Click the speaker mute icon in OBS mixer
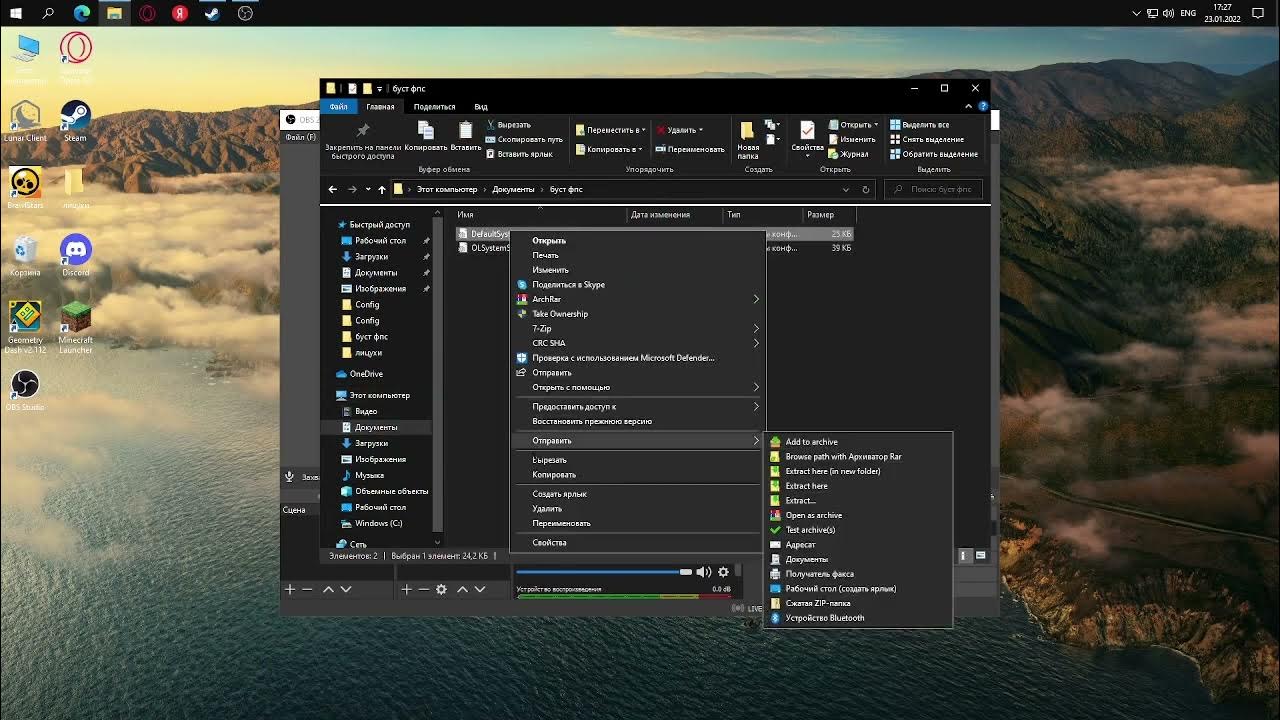Screen dimensions: 1280x720 704,572
